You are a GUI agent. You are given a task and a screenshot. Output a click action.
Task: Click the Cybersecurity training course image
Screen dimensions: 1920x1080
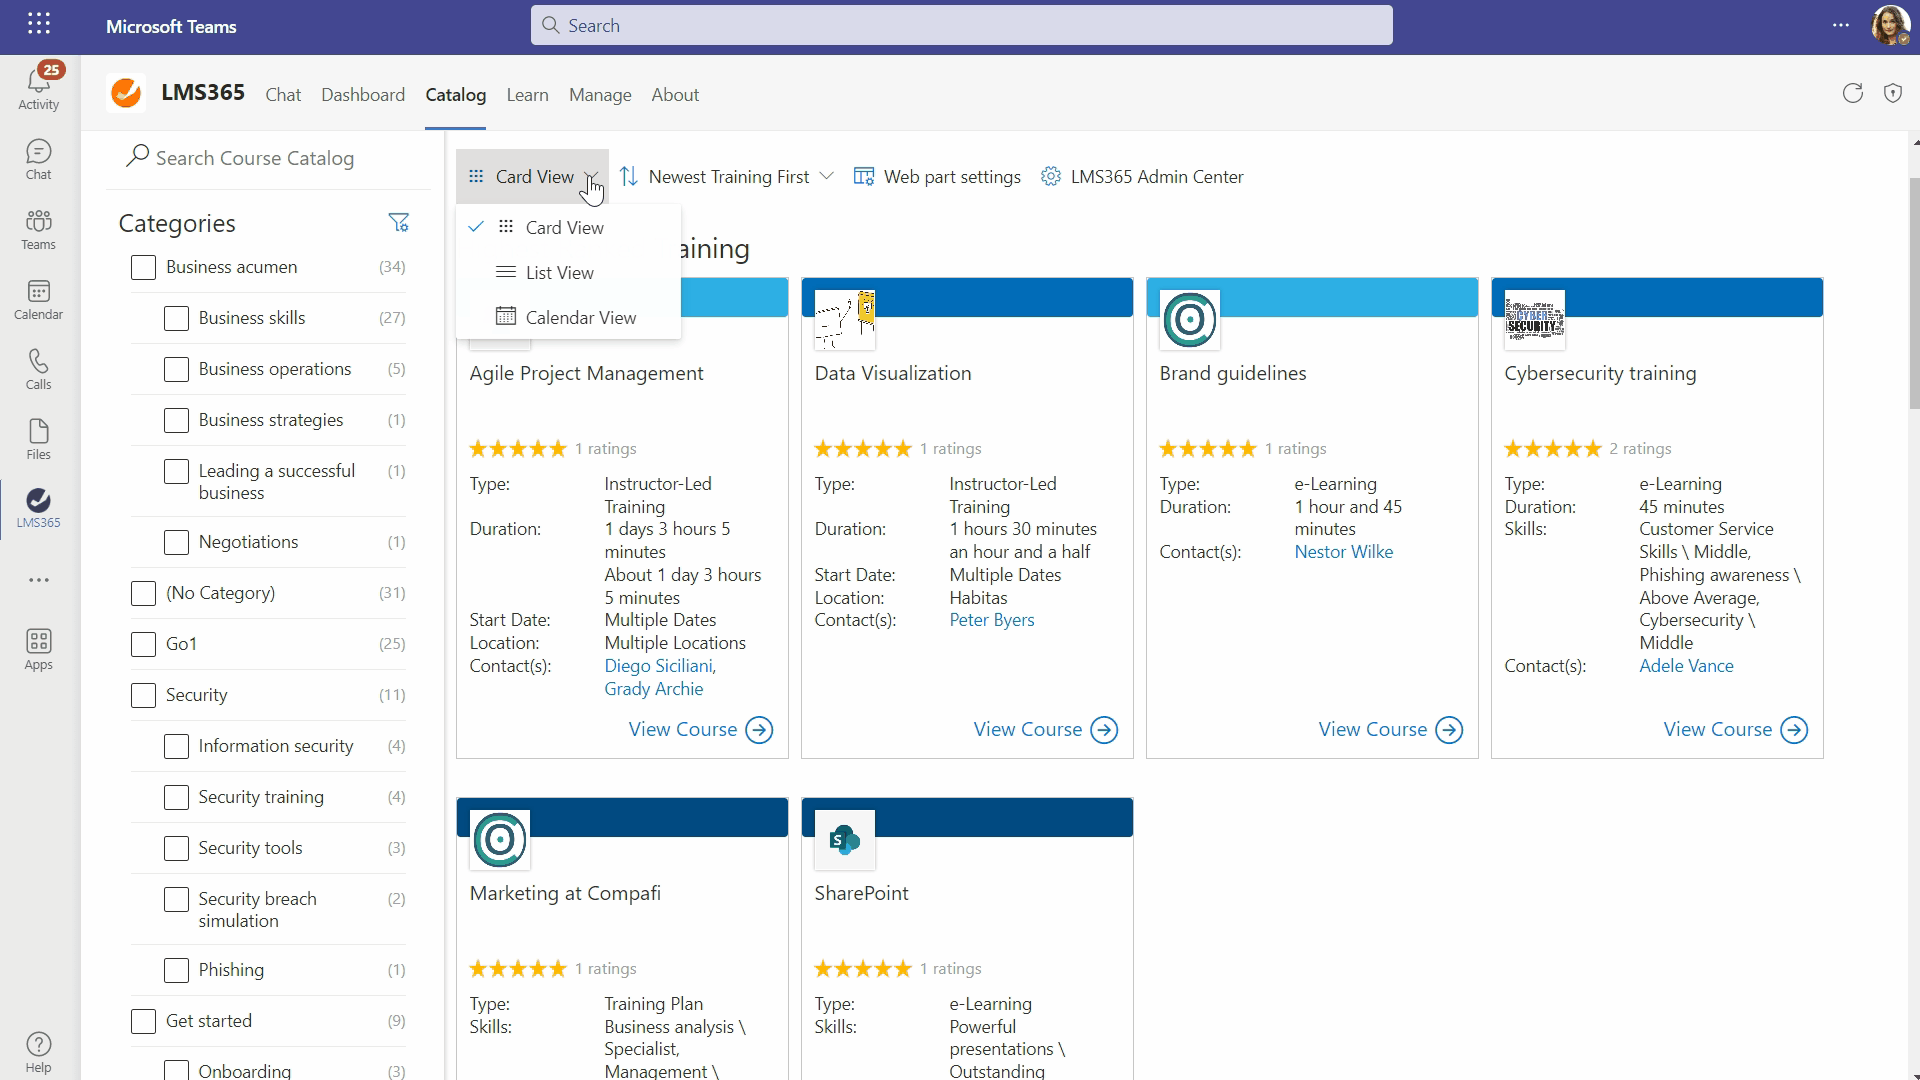[x=1535, y=320]
